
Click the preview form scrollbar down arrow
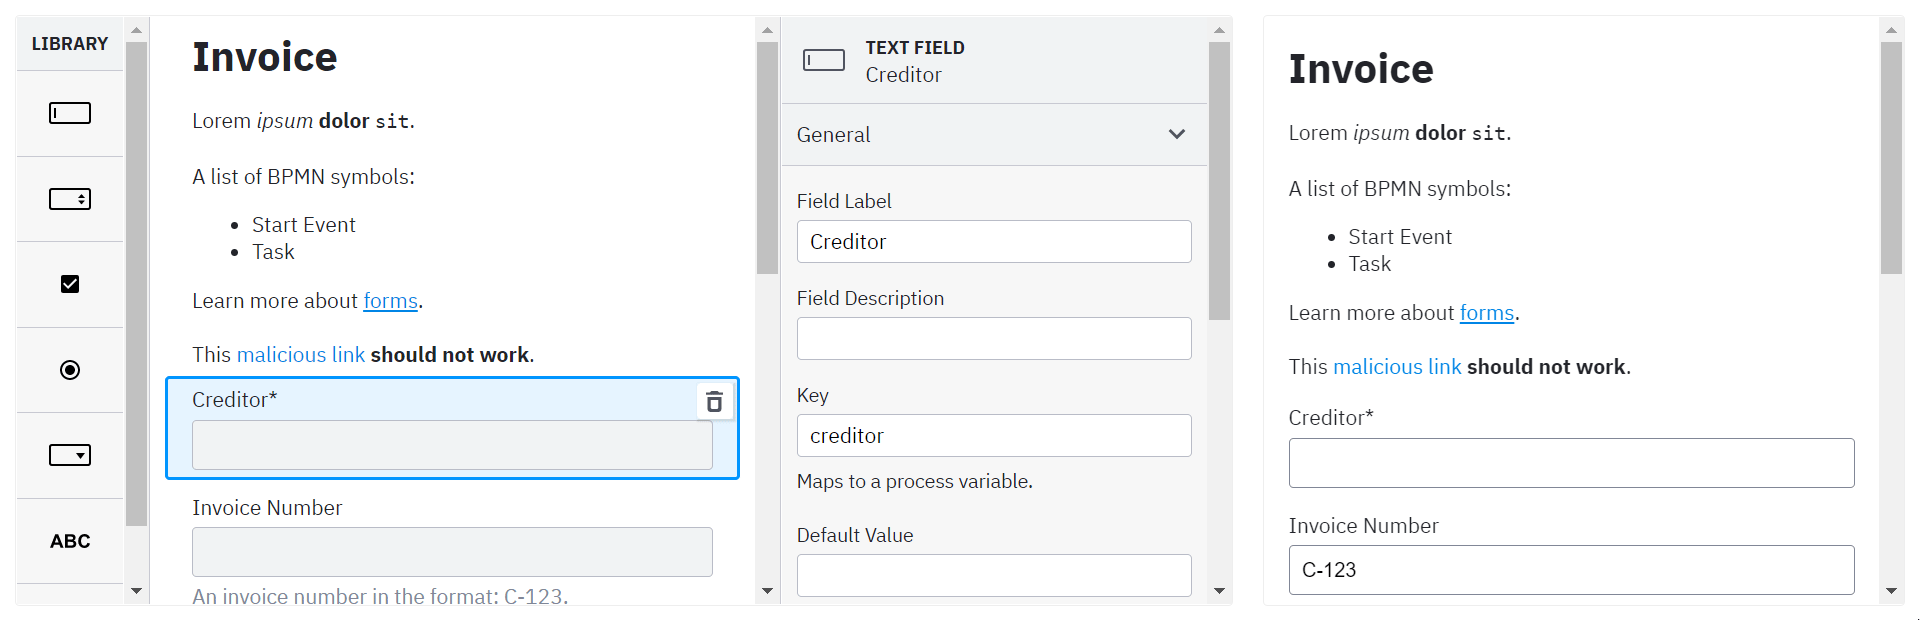(1891, 591)
